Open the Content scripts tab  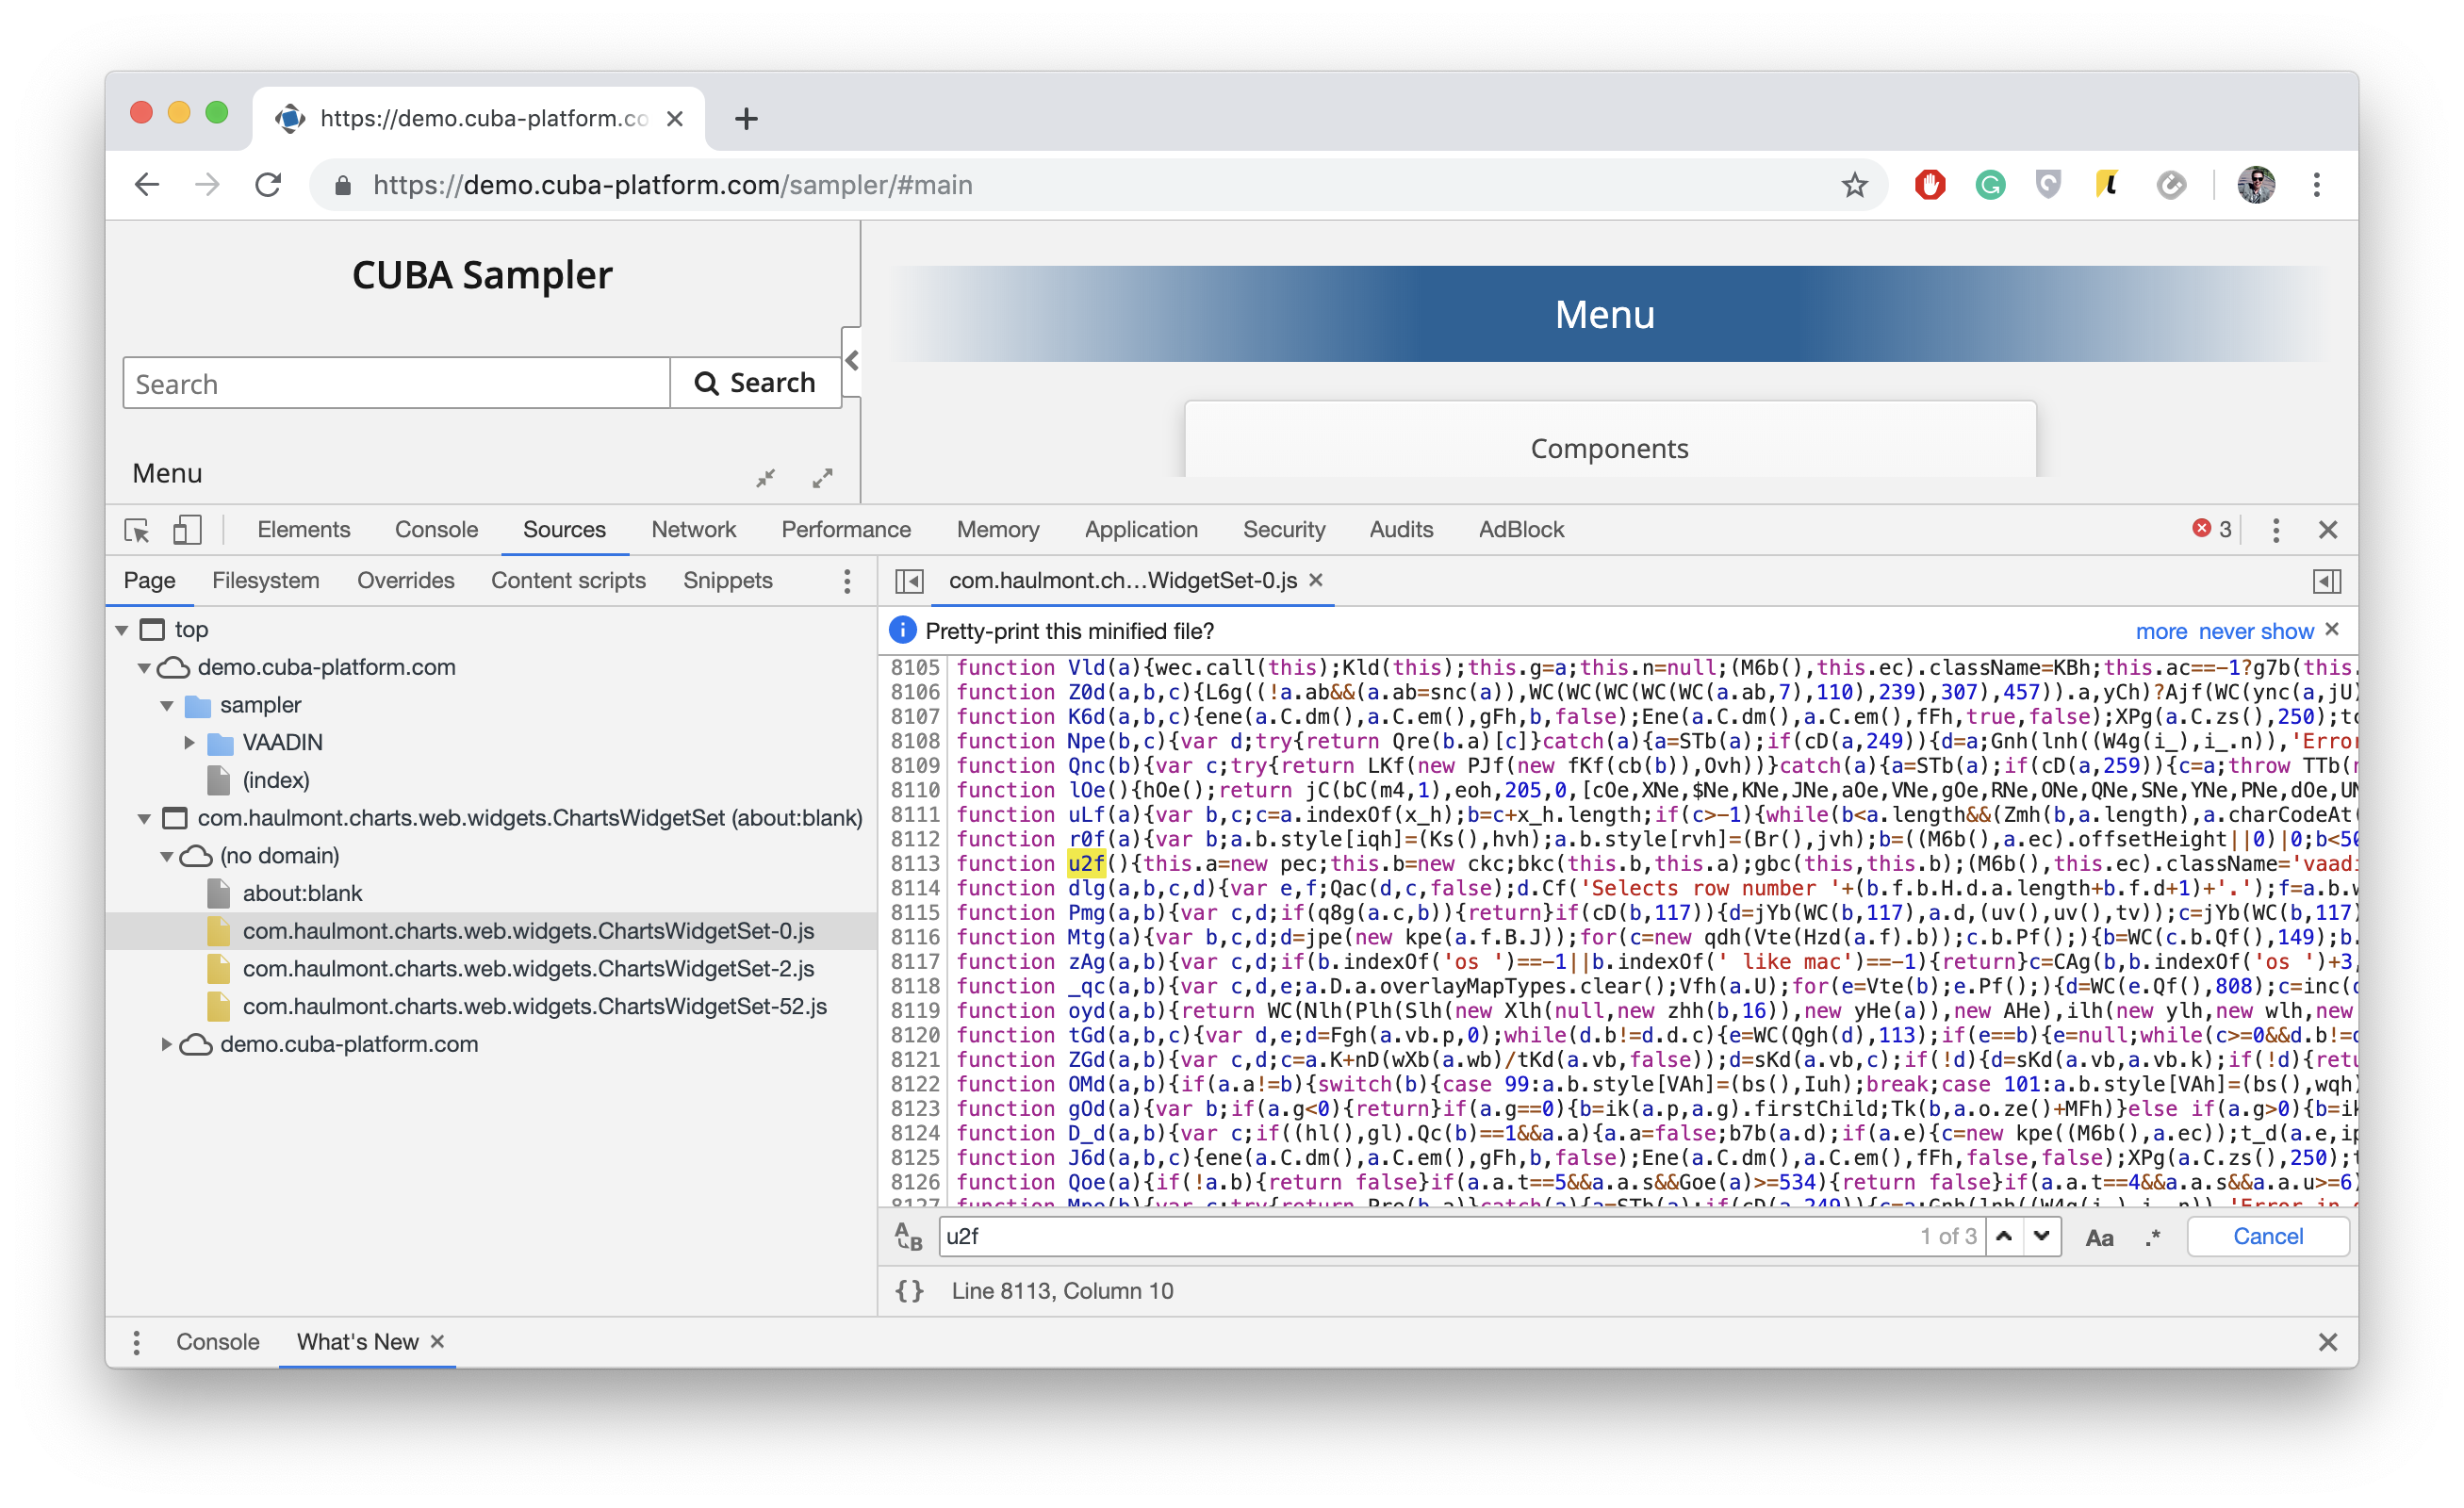[x=568, y=581]
